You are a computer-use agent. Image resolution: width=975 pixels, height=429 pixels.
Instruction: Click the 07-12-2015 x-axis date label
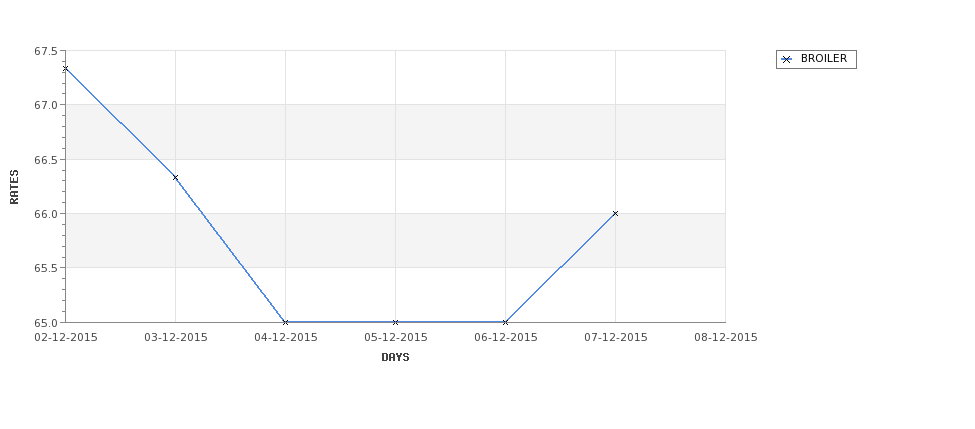tap(616, 338)
